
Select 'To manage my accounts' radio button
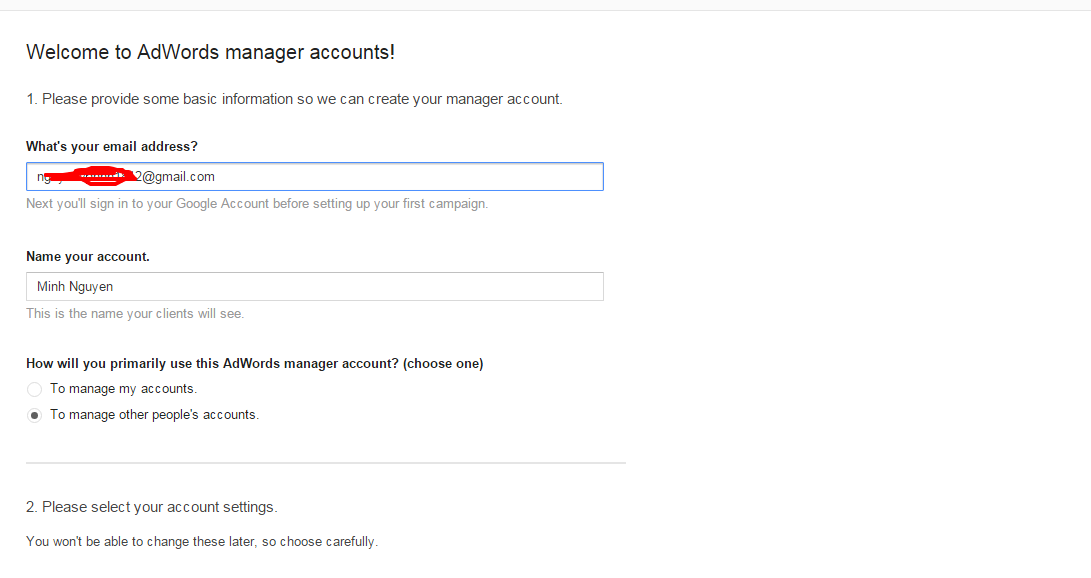coord(34,389)
